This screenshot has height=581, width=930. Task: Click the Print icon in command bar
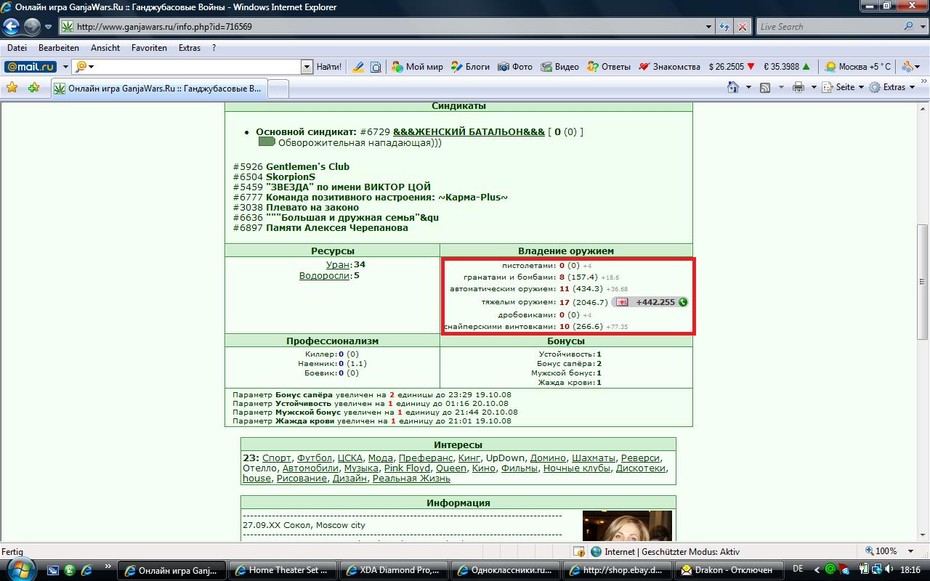click(x=798, y=87)
